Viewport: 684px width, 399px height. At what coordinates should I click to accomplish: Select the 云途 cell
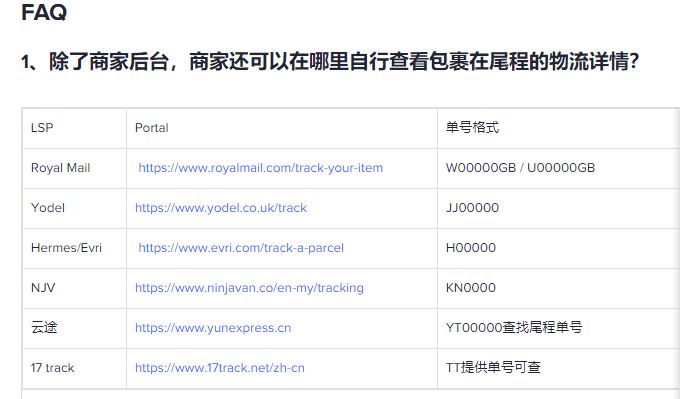(x=75, y=328)
